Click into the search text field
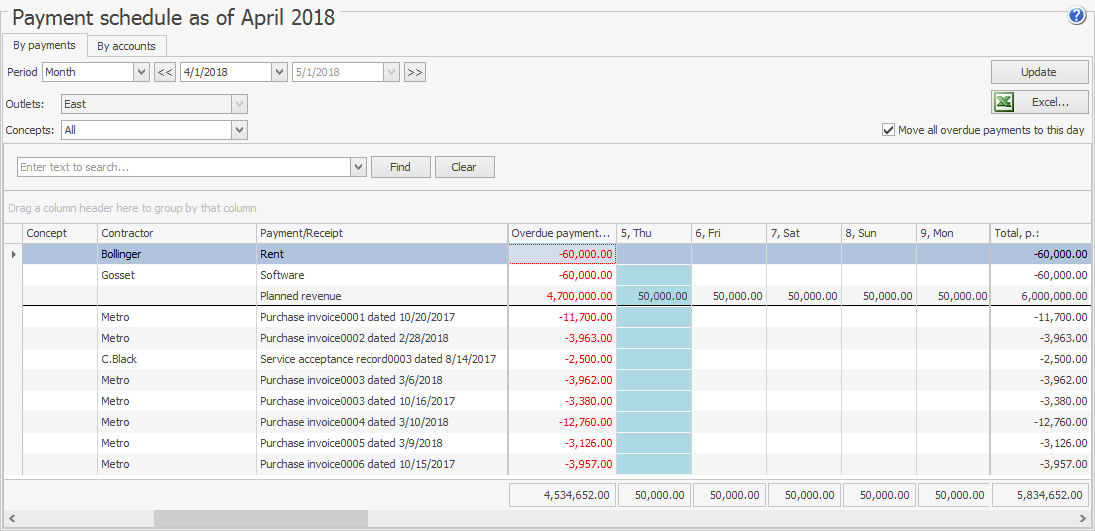Image resolution: width=1095 pixels, height=531 pixels. click(x=184, y=167)
